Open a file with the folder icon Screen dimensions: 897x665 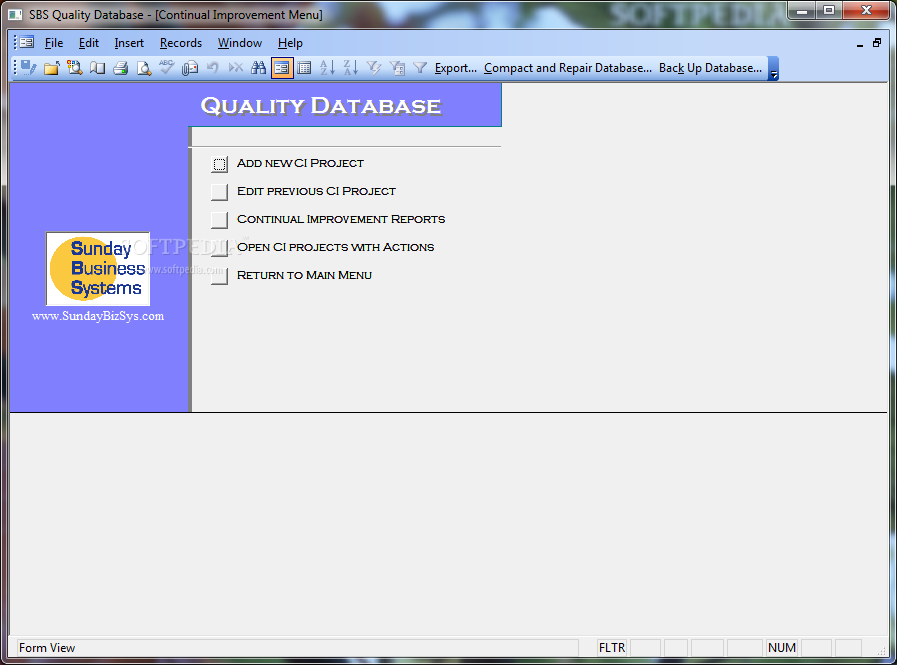[x=51, y=68]
